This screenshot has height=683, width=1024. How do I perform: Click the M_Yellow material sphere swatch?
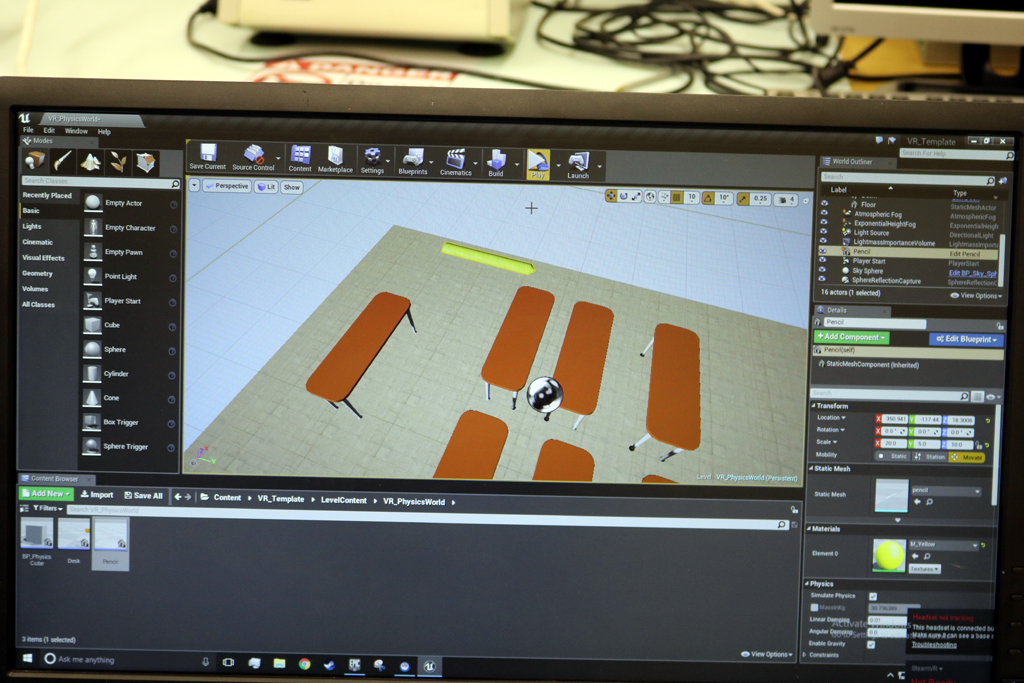coord(889,555)
